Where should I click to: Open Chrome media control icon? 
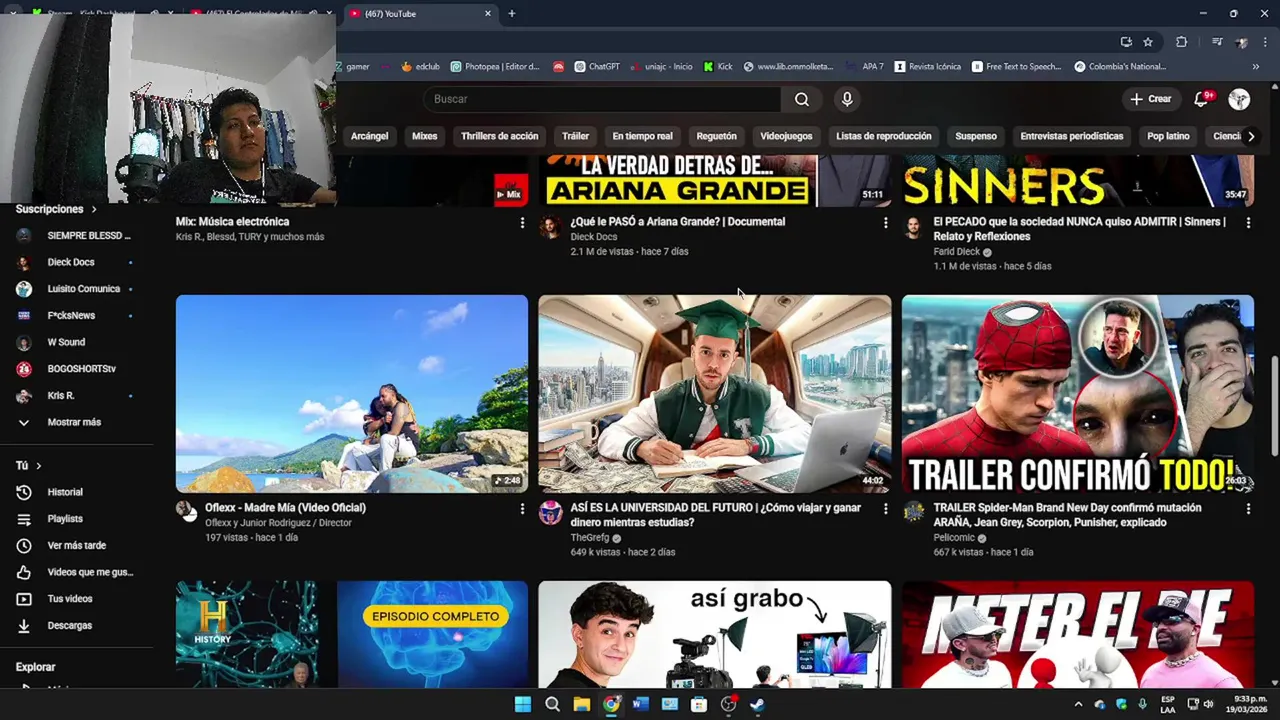click(1217, 42)
